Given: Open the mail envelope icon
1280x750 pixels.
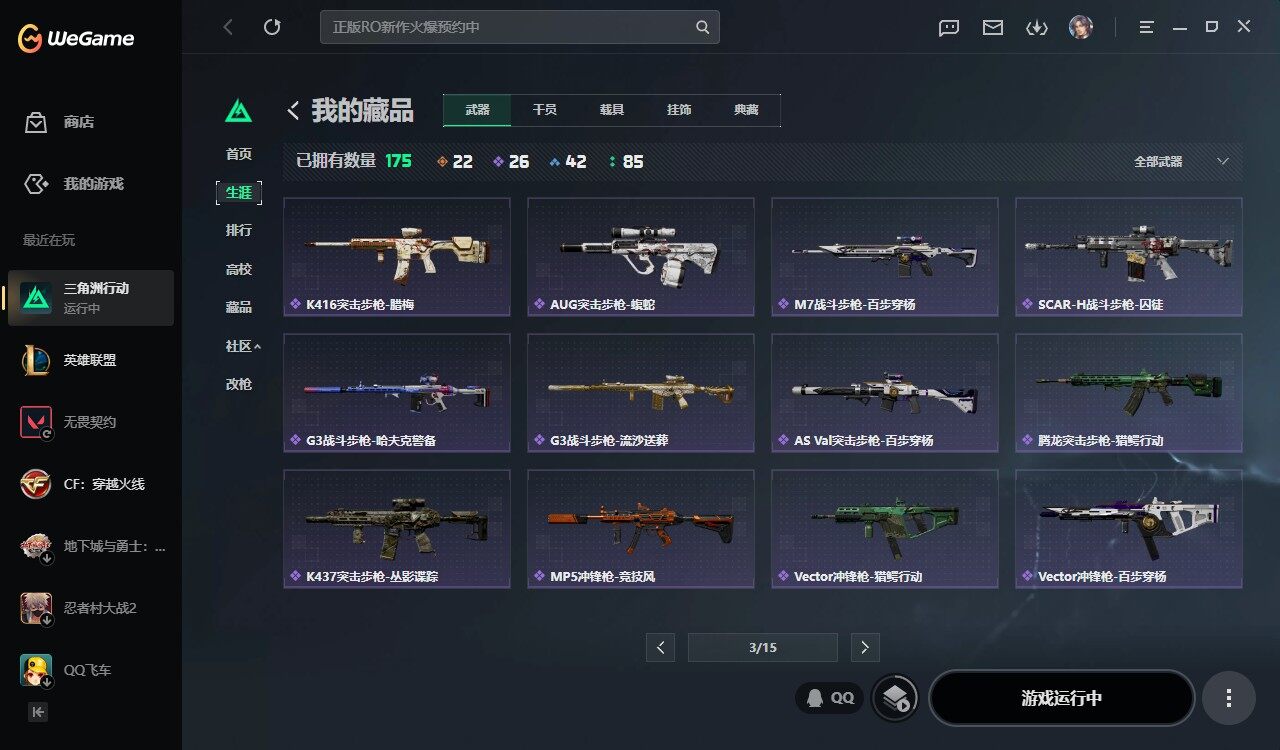Looking at the screenshot, I should coord(993,28).
